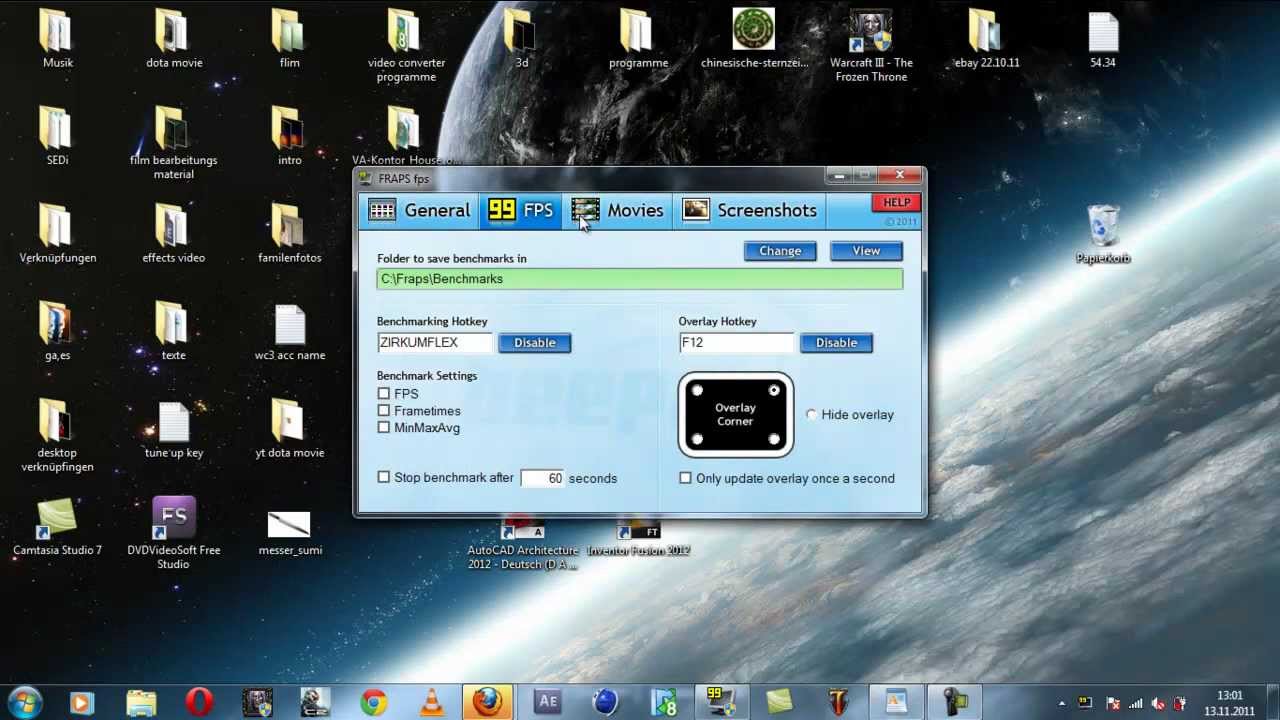
Task: Select the Hide overlay radio button
Action: [811, 415]
